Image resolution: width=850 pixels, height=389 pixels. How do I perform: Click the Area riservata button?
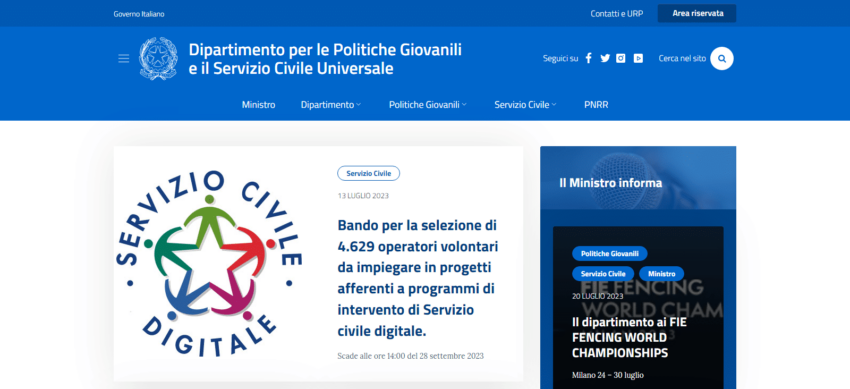pyautogui.click(x=697, y=14)
